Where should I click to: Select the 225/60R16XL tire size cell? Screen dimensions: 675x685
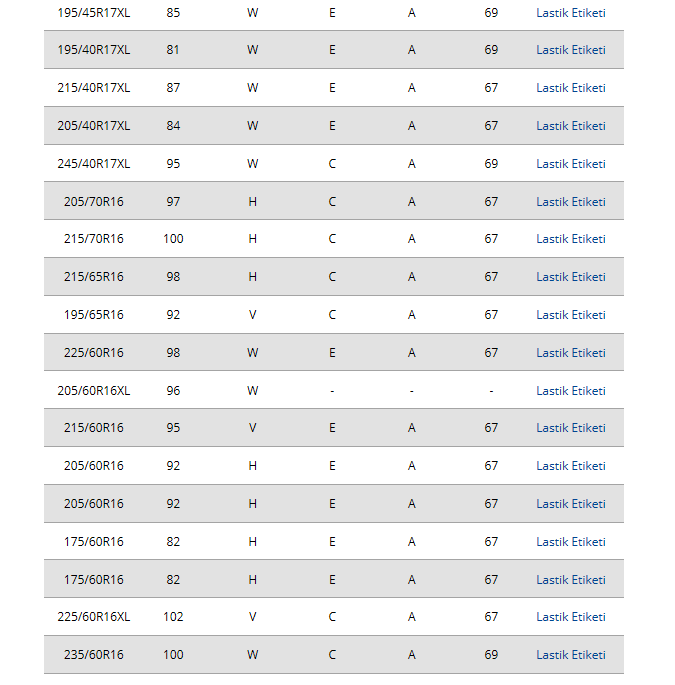tap(94, 617)
